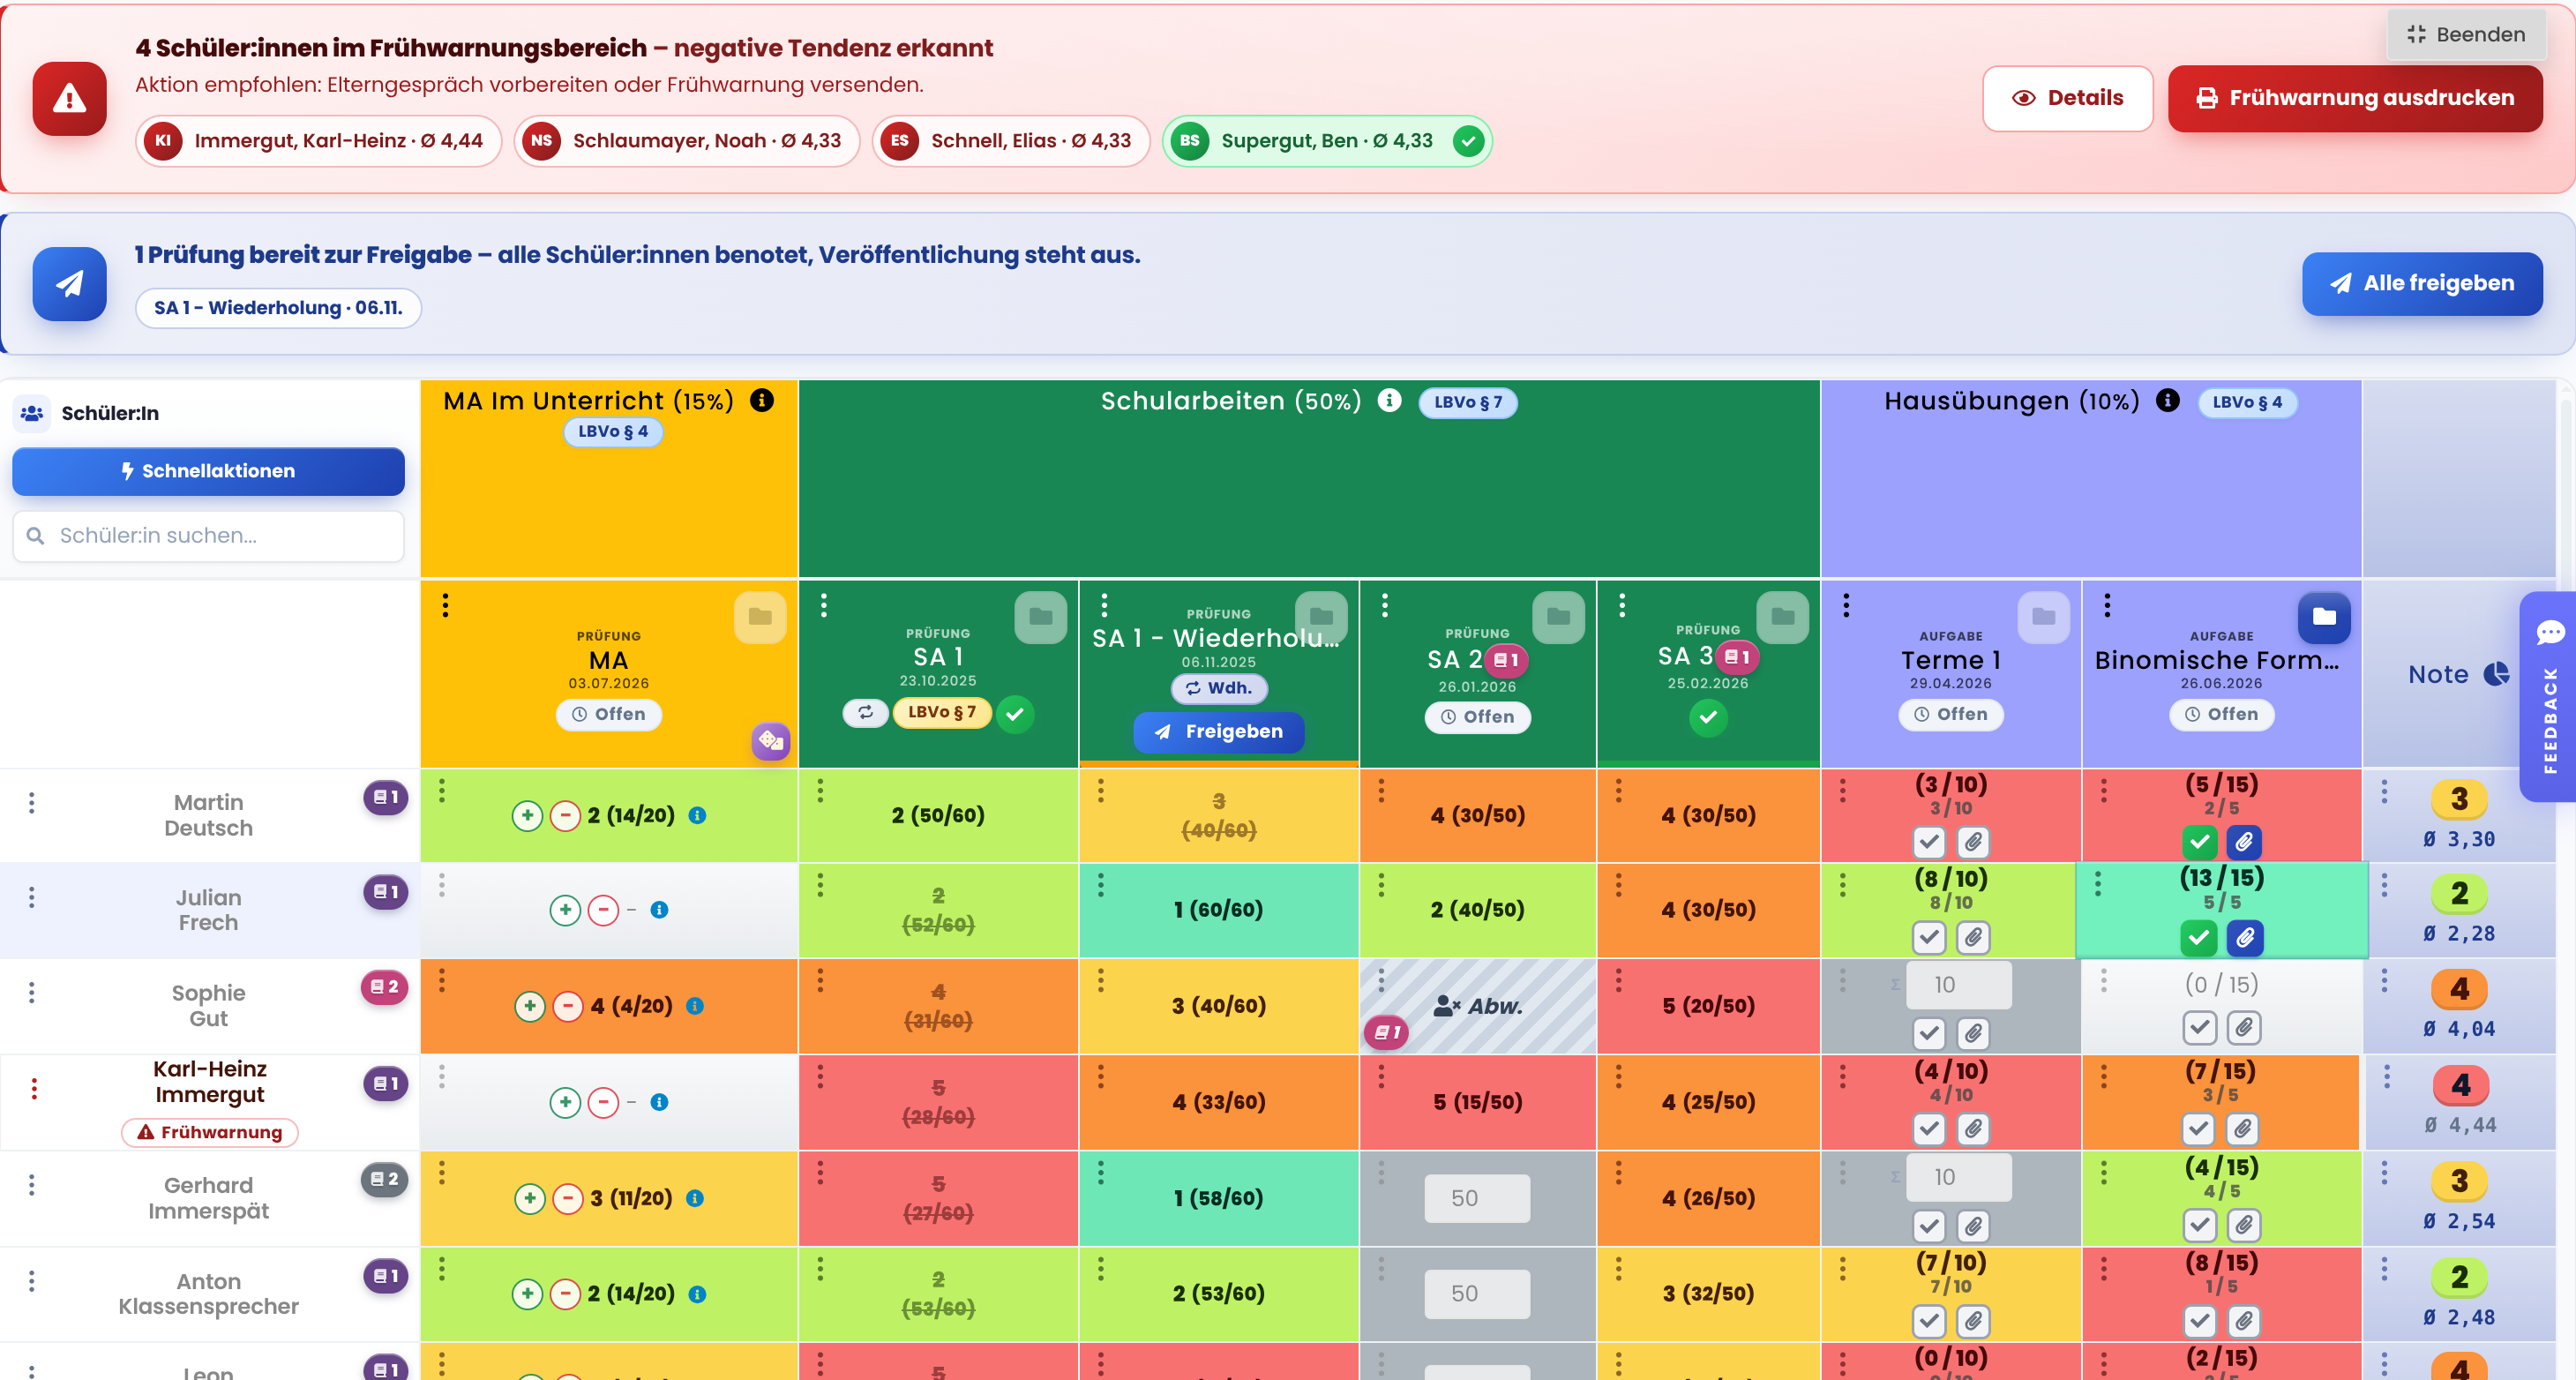Open the three-dot menu of SA 2 column
Viewport: 2576px width, 1380px height.
(1384, 605)
